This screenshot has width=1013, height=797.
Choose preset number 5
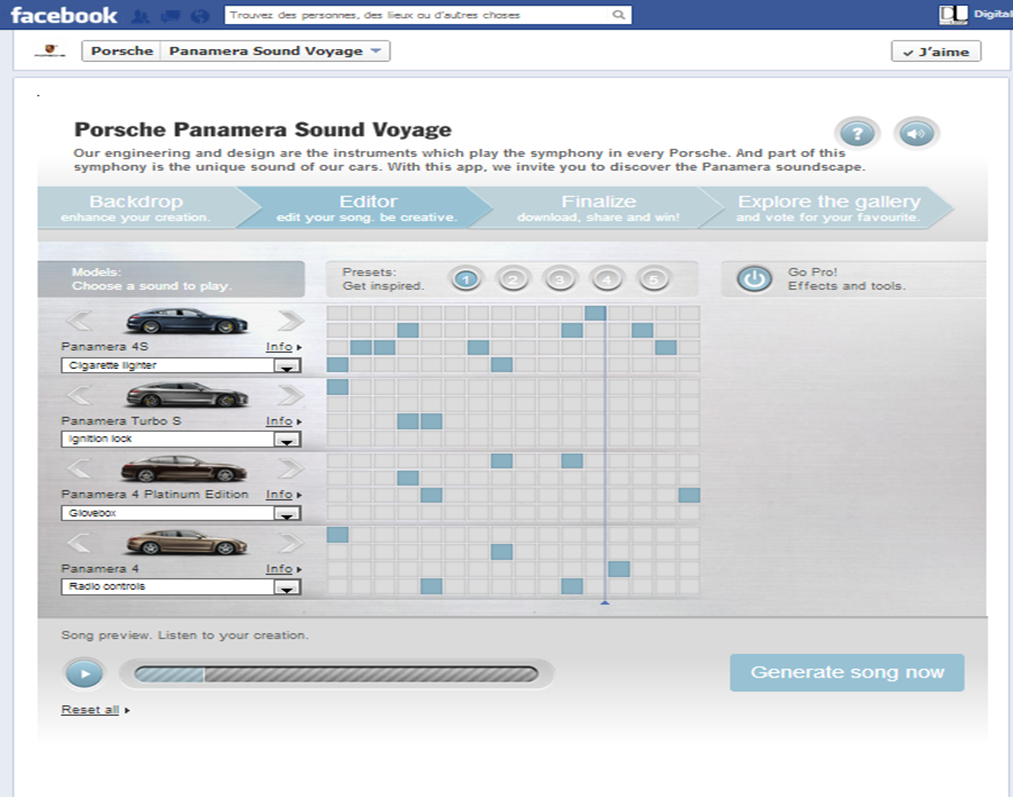(653, 279)
